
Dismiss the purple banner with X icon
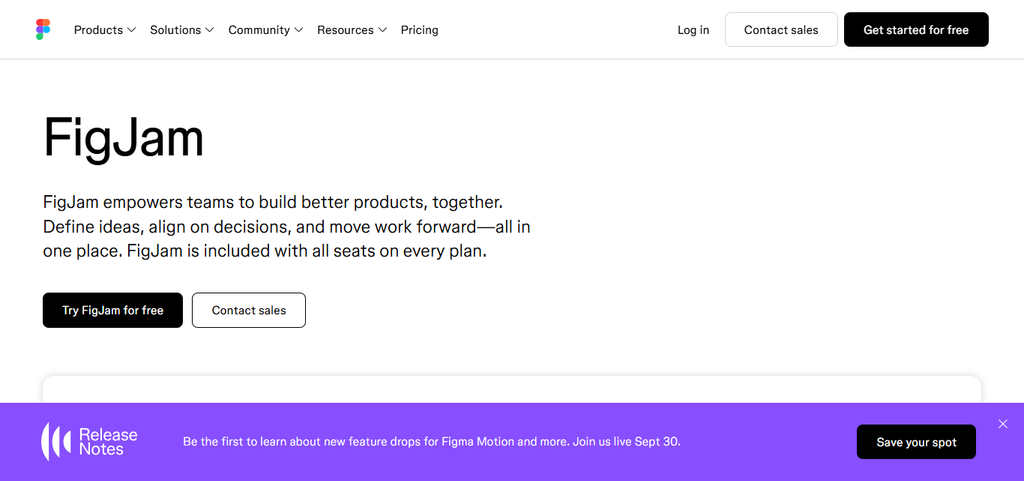click(x=1003, y=424)
